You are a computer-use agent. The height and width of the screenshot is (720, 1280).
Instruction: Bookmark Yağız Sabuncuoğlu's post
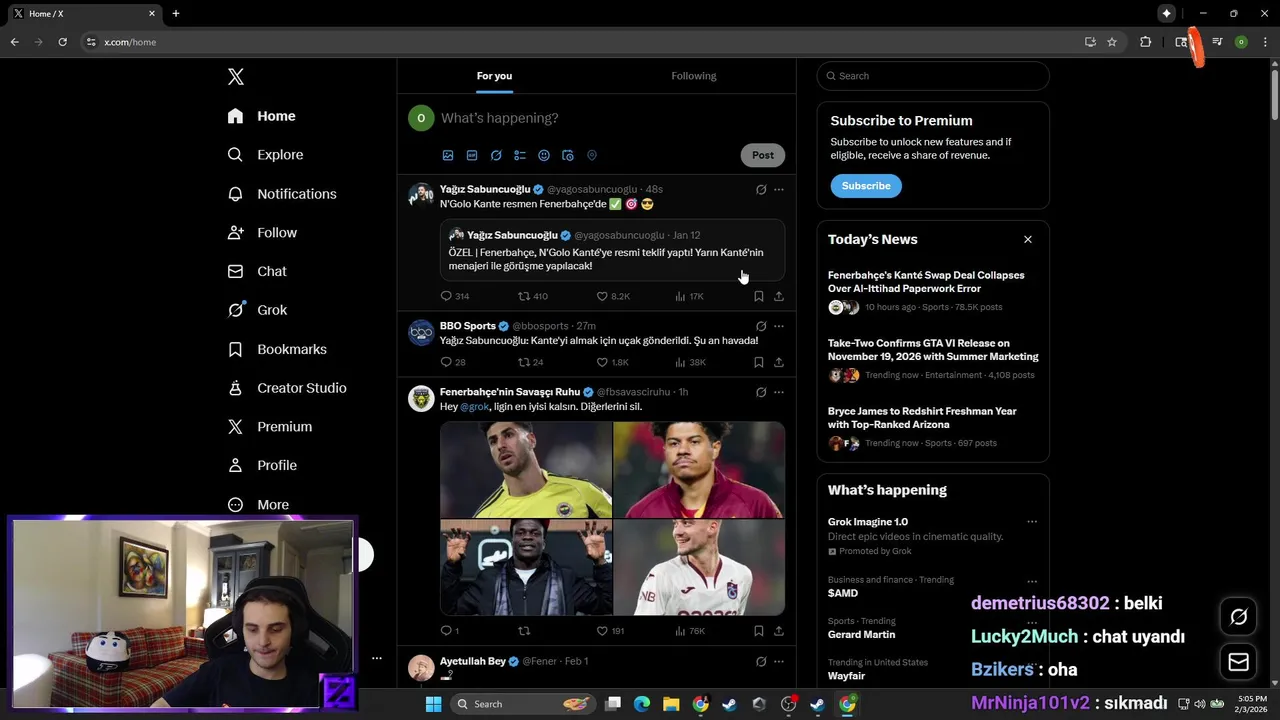(759, 296)
